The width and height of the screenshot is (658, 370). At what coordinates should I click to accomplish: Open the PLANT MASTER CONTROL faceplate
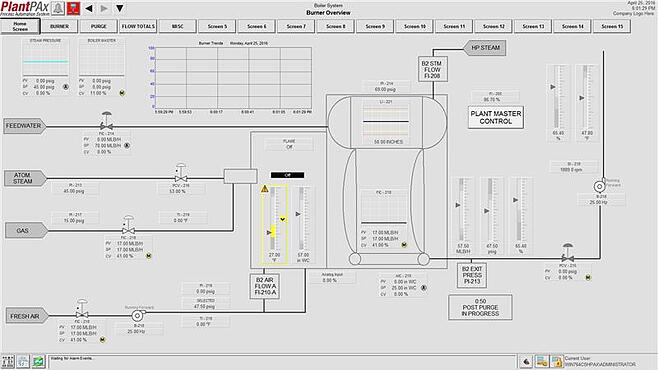tap(496, 117)
